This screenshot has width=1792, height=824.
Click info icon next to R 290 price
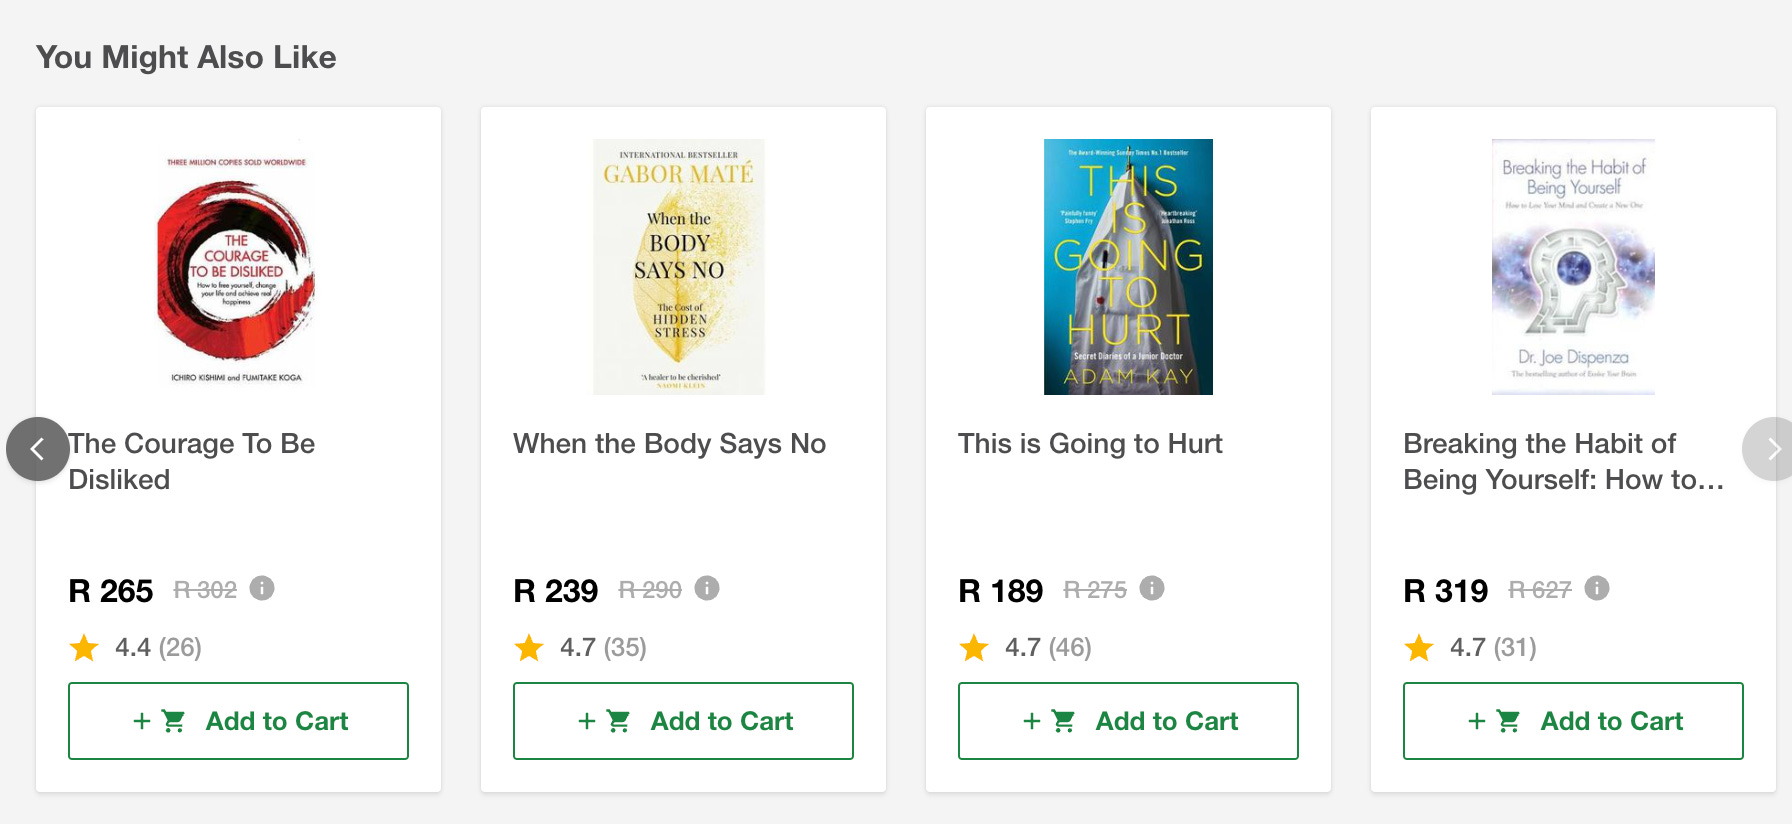click(x=707, y=588)
